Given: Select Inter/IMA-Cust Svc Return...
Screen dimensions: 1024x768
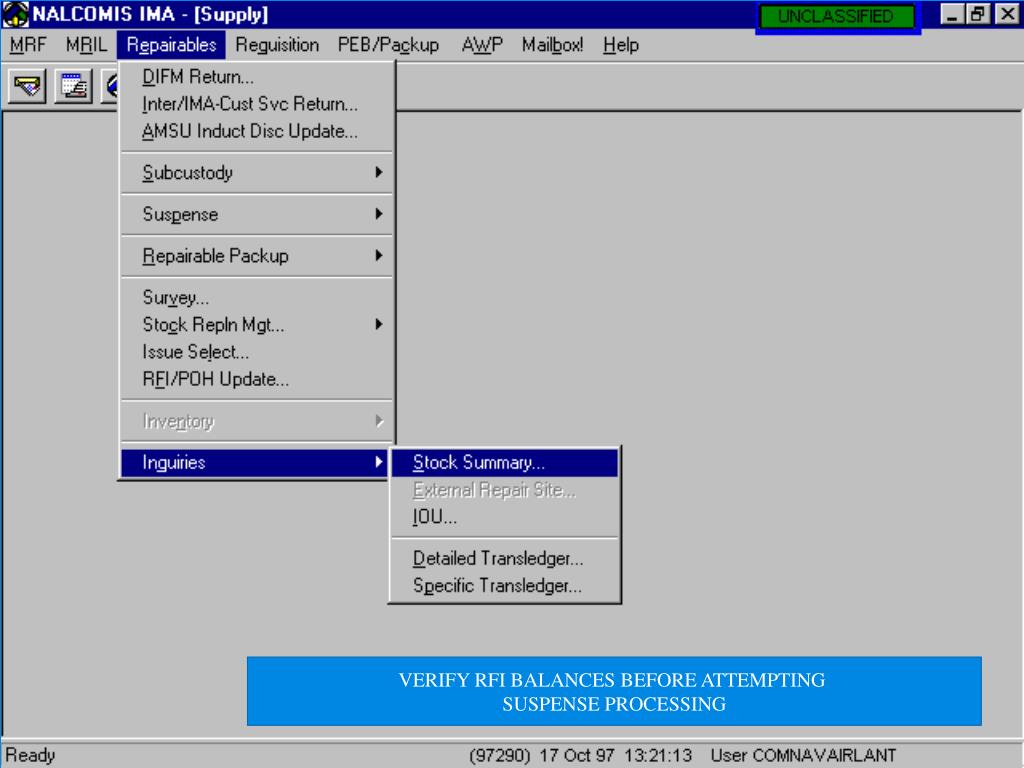Looking at the screenshot, I should click(x=257, y=104).
